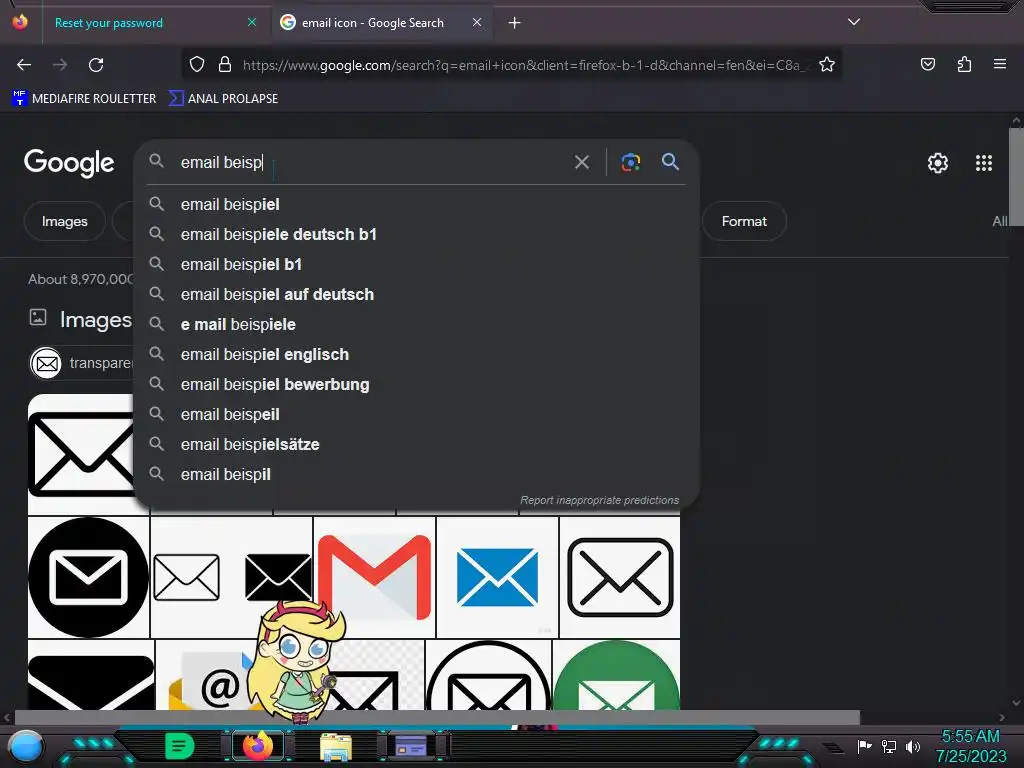
Task: Open the Firefox extensions puzzle icon
Action: tap(964, 64)
